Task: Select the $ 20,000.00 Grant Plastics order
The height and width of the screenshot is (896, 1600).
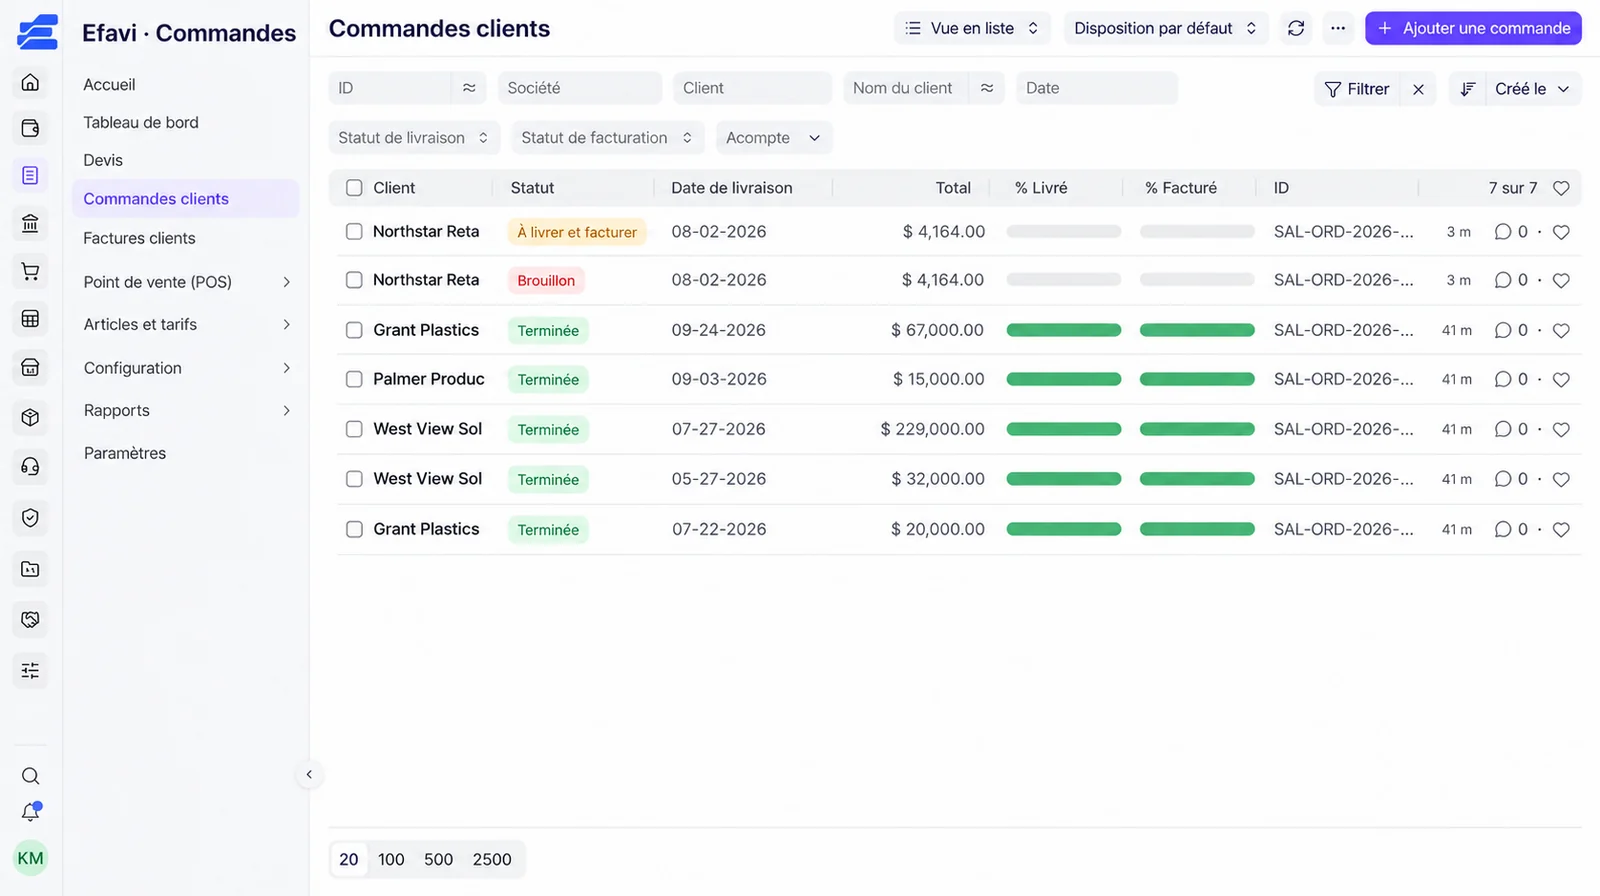Action: pyautogui.click(x=354, y=529)
